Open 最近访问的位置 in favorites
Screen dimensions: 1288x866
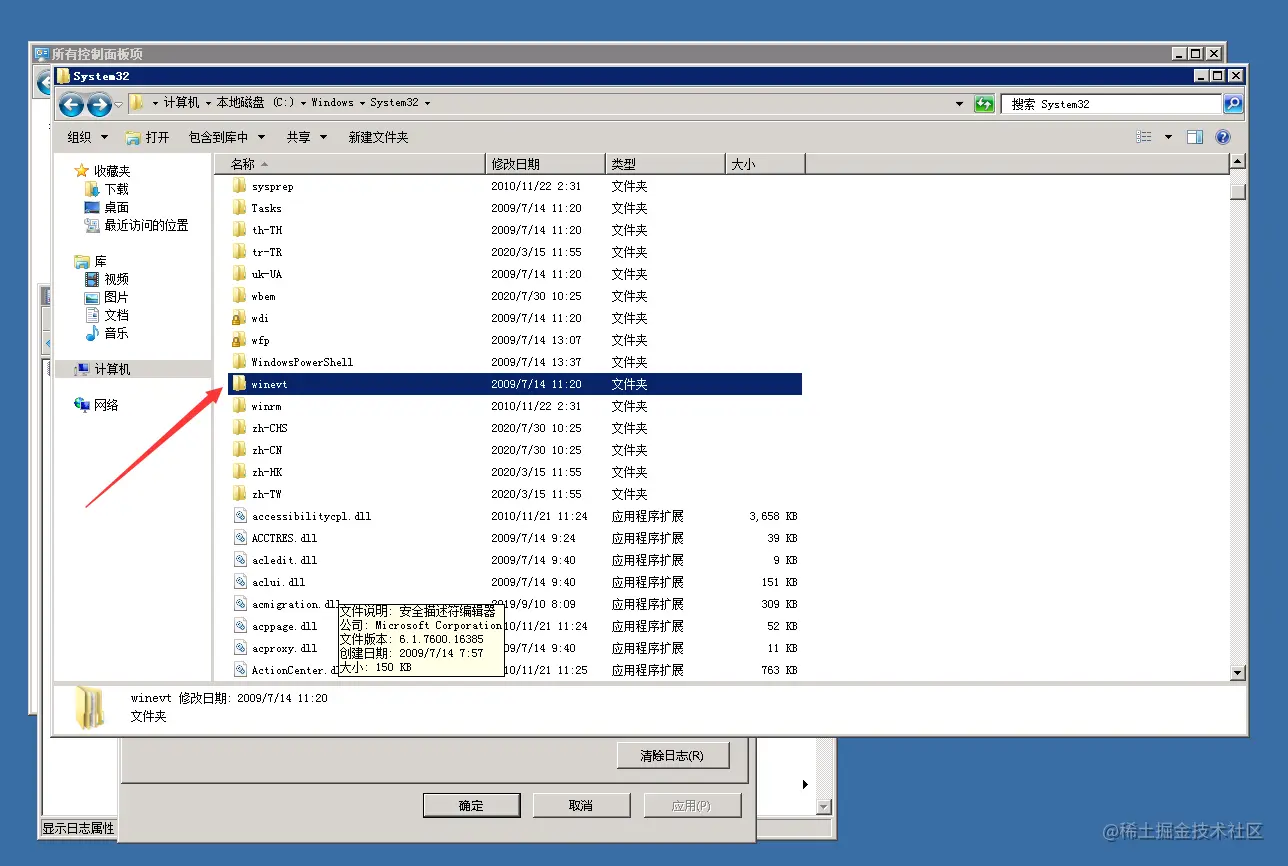137,225
